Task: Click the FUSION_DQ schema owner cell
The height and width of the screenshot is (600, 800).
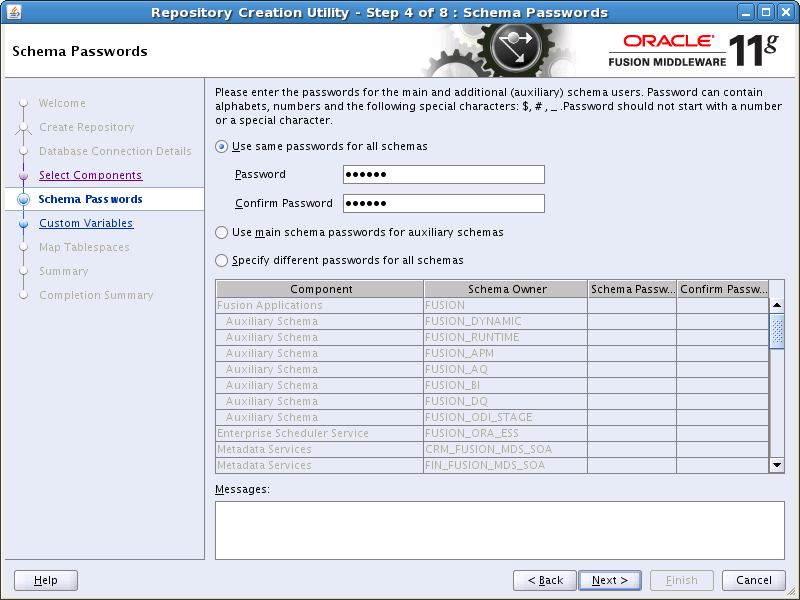Action: pos(506,402)
